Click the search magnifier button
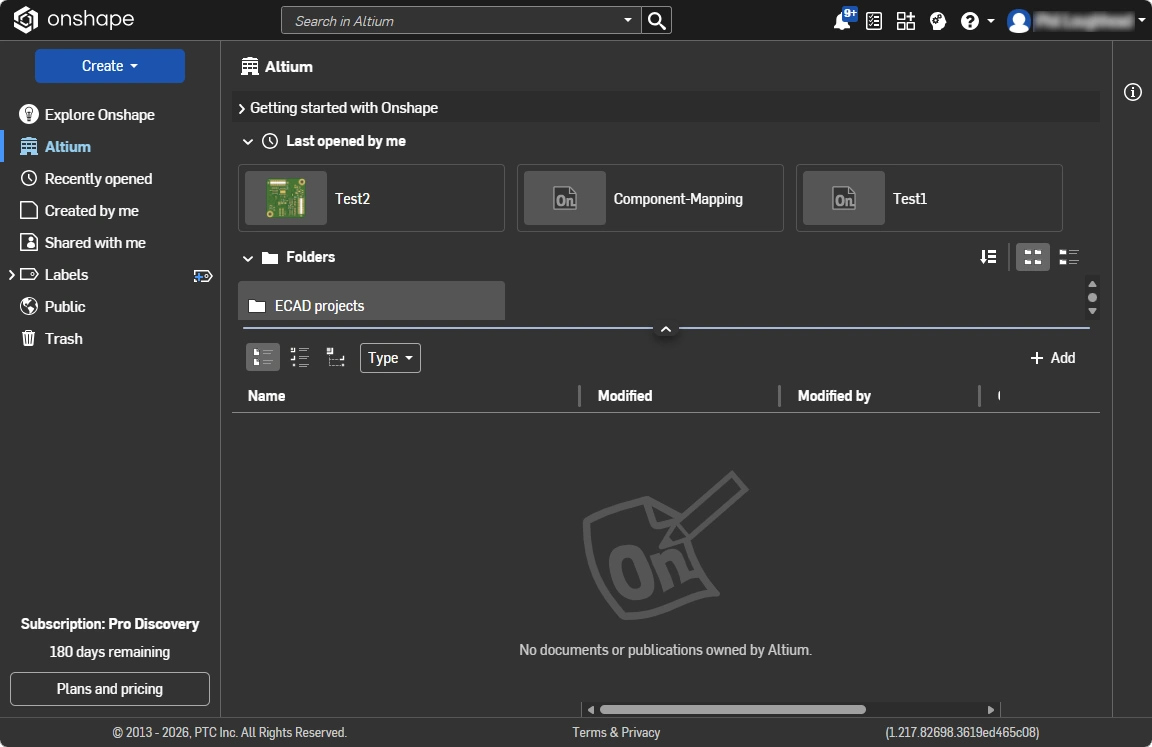The width and height of the screenshot is (1152, 747). tap(657, 21)
